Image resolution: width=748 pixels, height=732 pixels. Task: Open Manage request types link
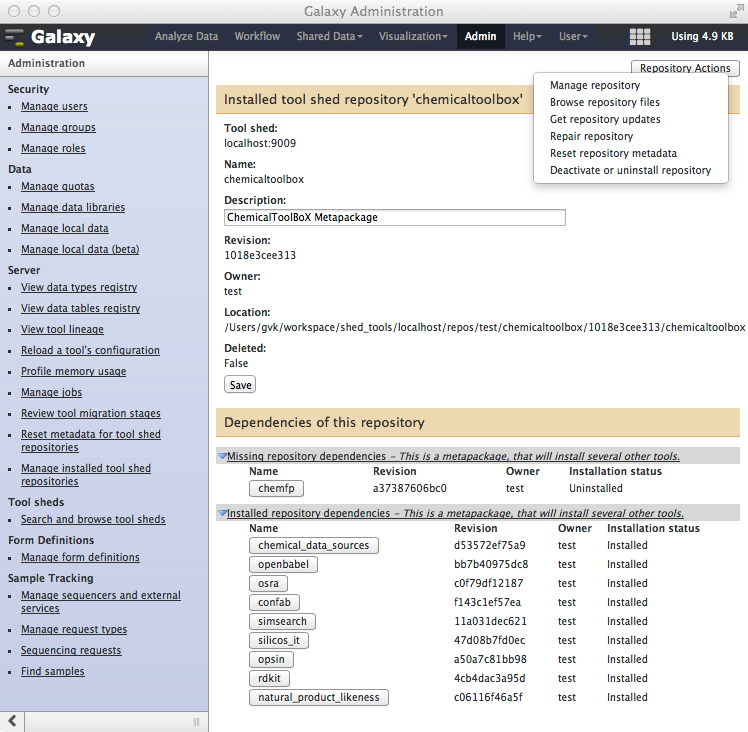[x=74, y=629]
